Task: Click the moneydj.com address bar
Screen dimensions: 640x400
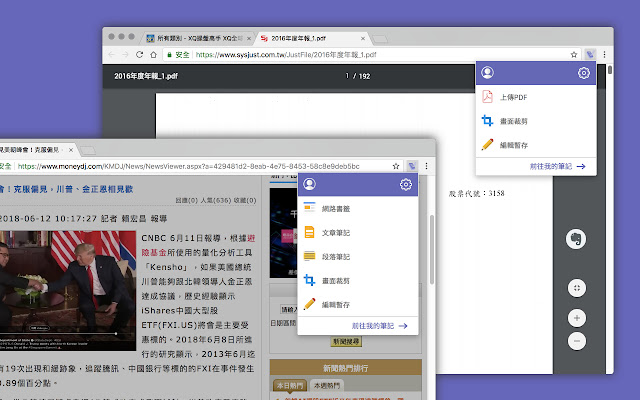Action: (189, 166)
